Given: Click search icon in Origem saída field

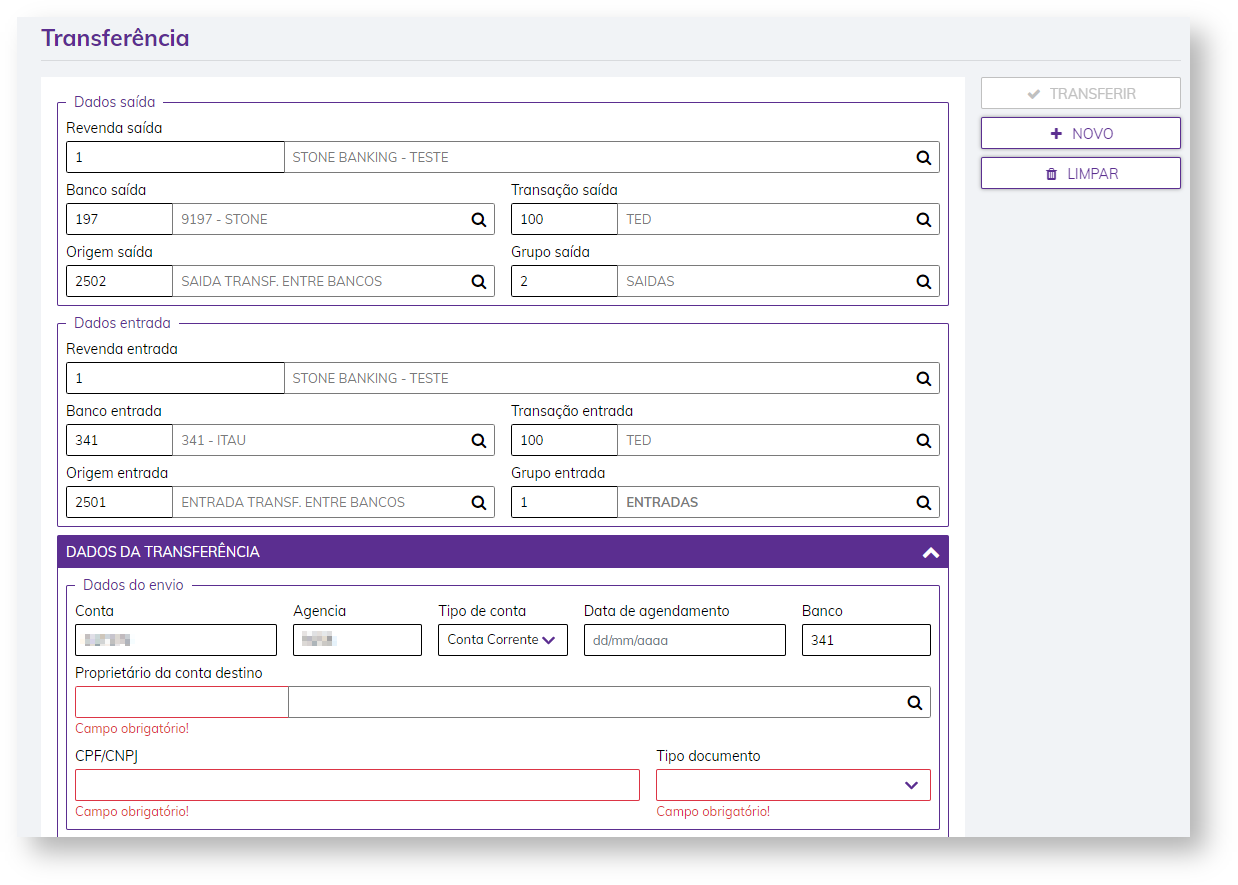Looking at the screenshot, I should point(479,282).
